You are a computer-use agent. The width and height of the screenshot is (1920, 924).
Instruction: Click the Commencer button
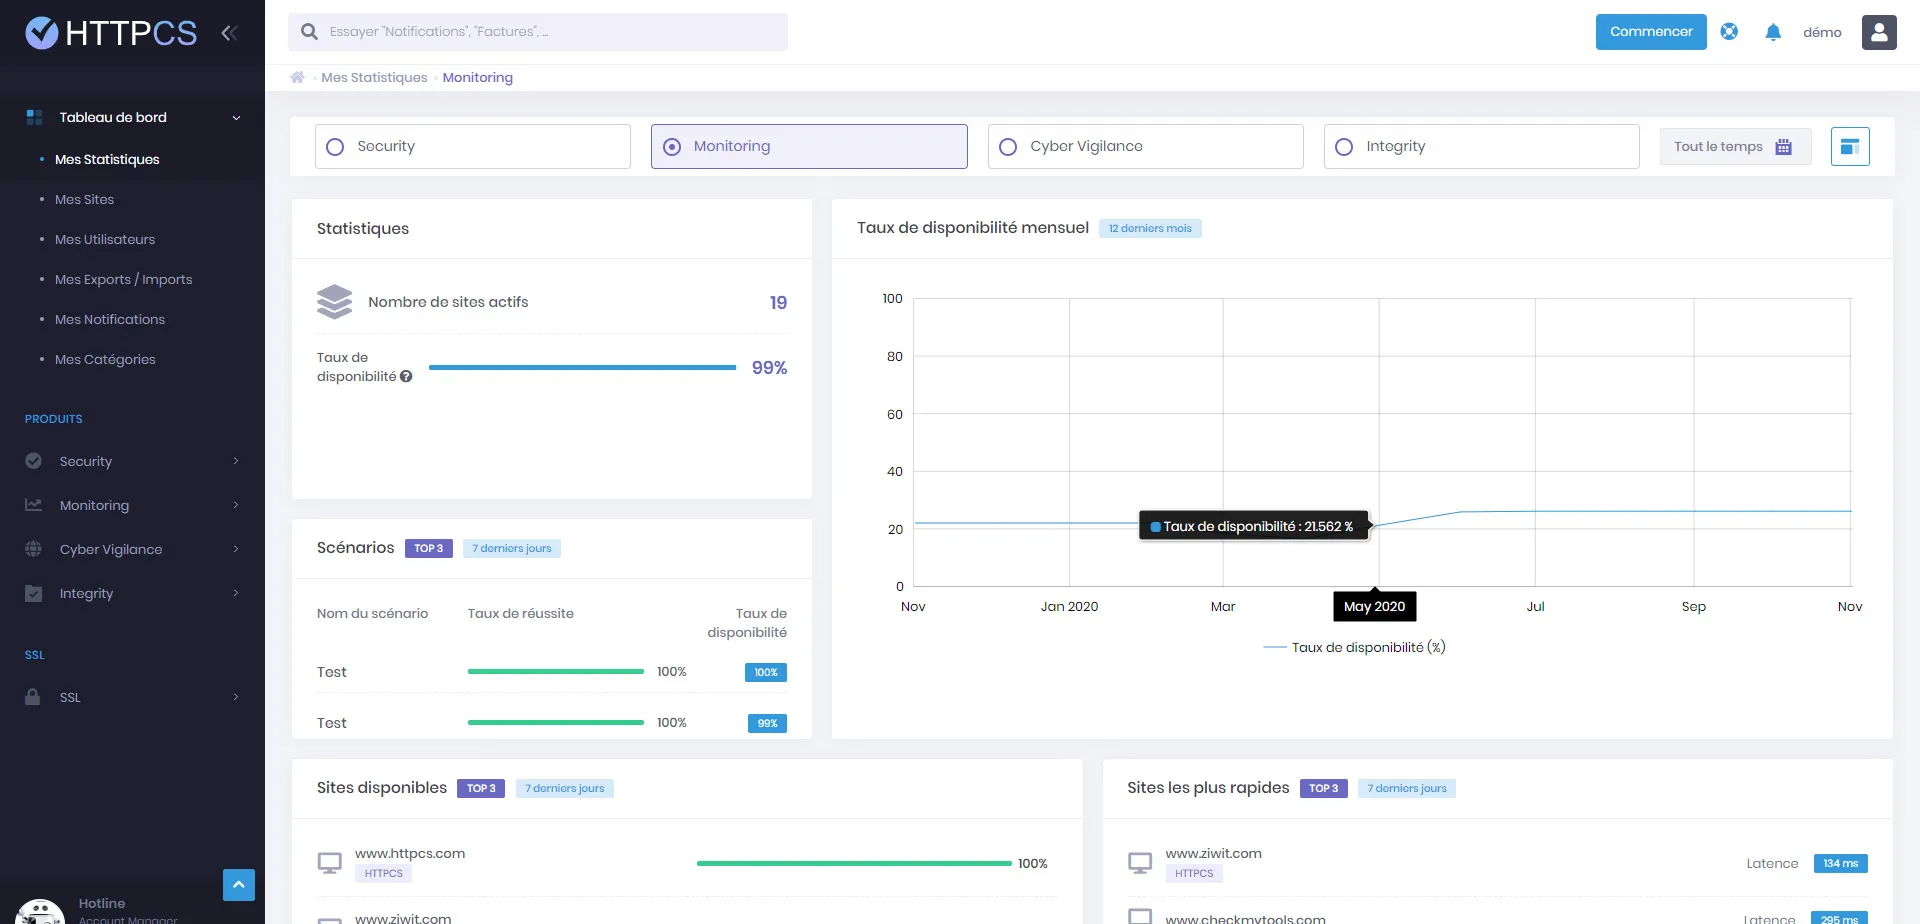[x=1651, y=31]
